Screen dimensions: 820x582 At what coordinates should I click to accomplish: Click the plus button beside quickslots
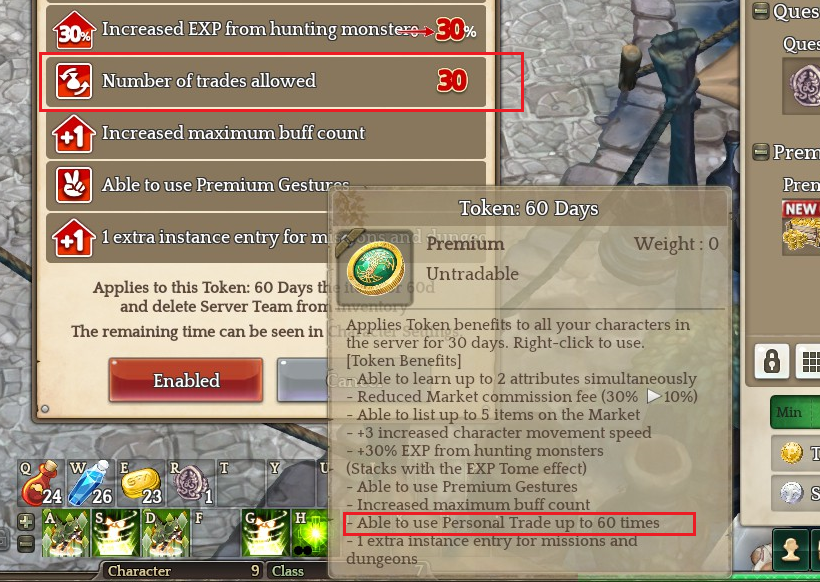tap(26, 521)
